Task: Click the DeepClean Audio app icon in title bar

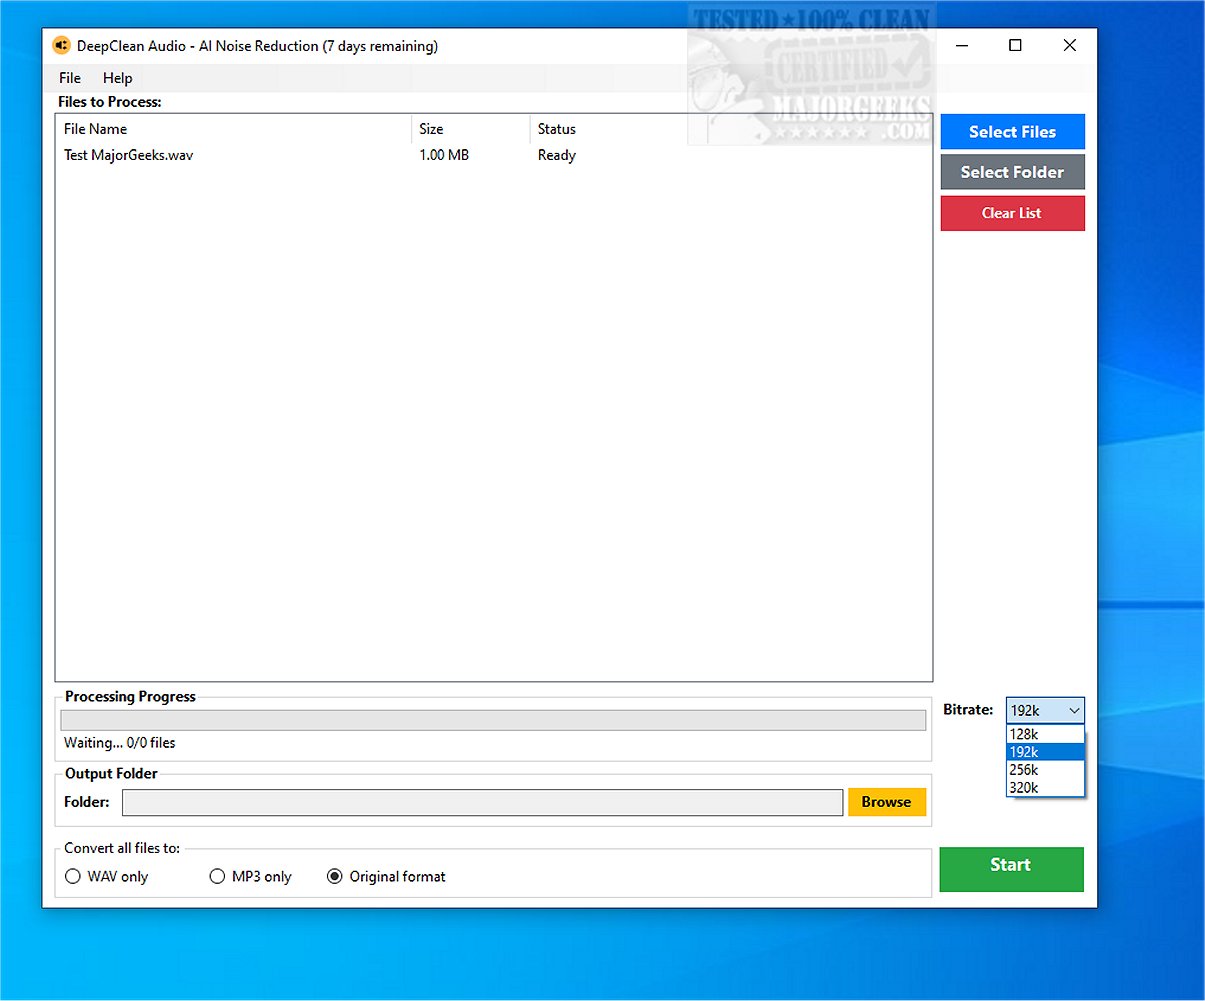Action: coord(61,46)
